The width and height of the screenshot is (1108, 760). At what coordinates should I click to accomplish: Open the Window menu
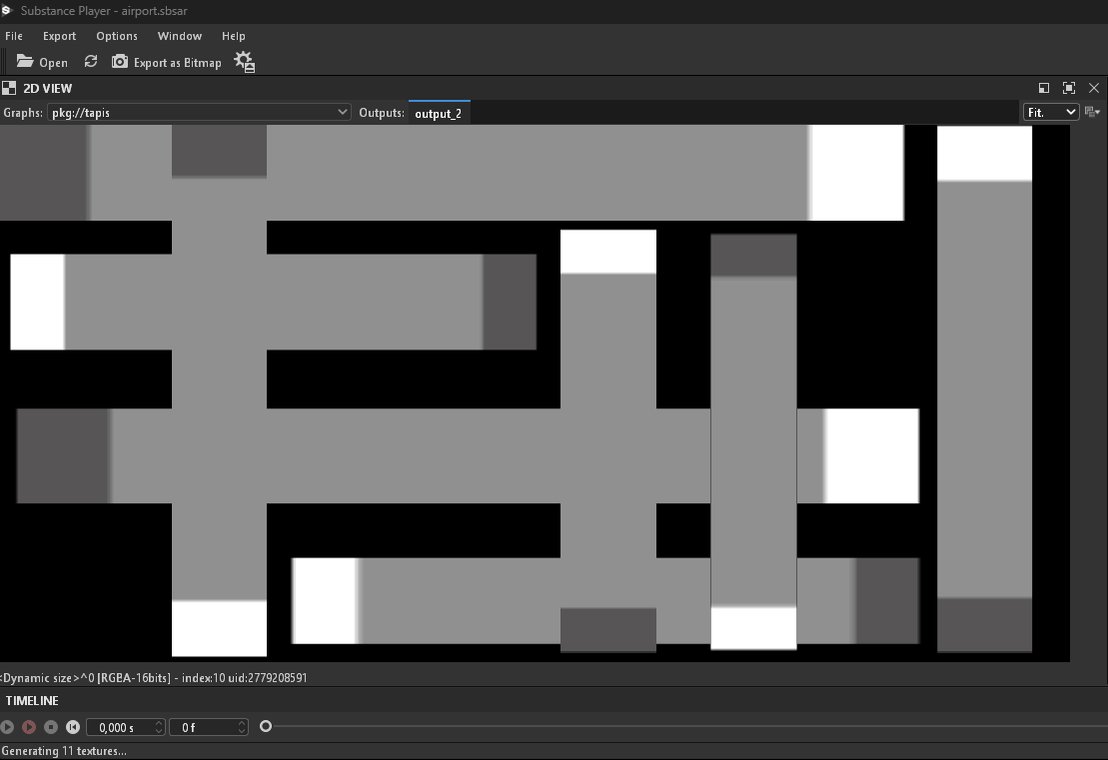tap(179, 36)
